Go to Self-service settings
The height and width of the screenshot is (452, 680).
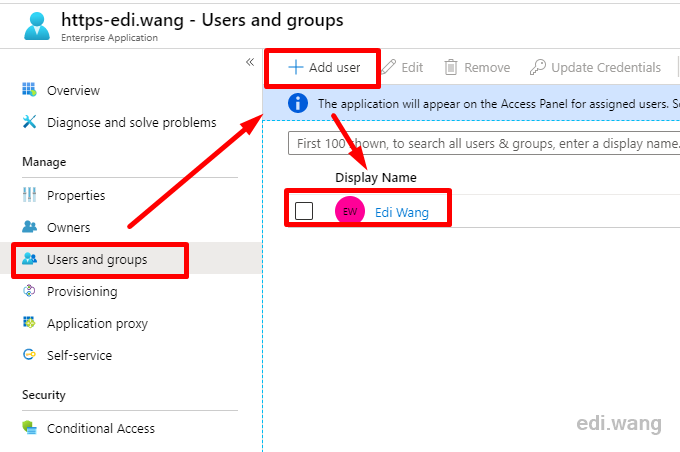(x=79, y=355)
